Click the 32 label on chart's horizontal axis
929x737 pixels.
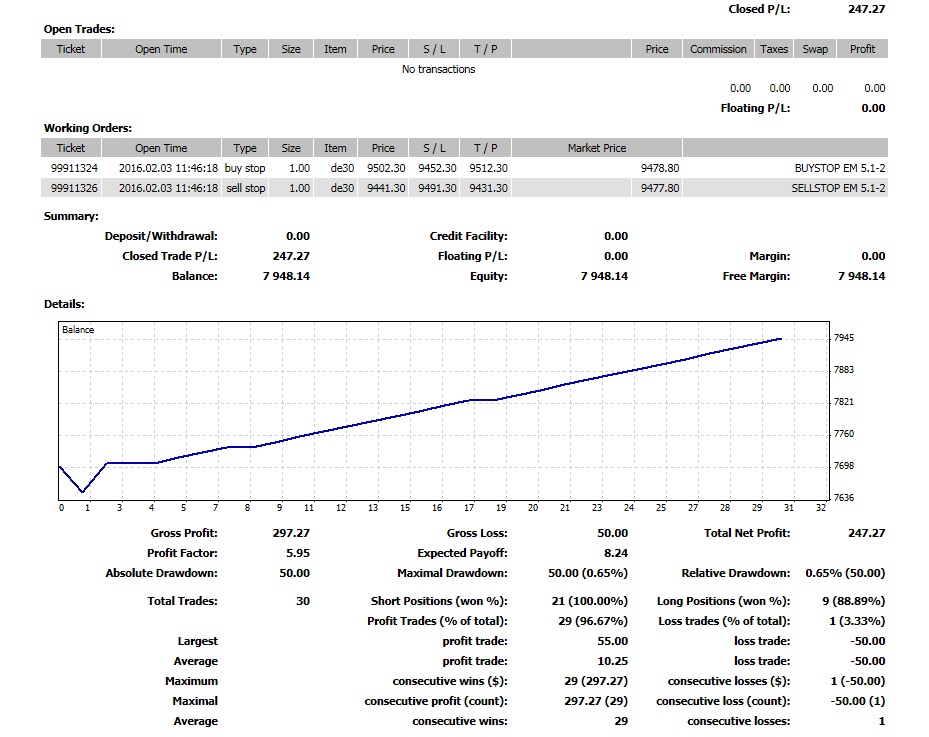click(821, 508)
